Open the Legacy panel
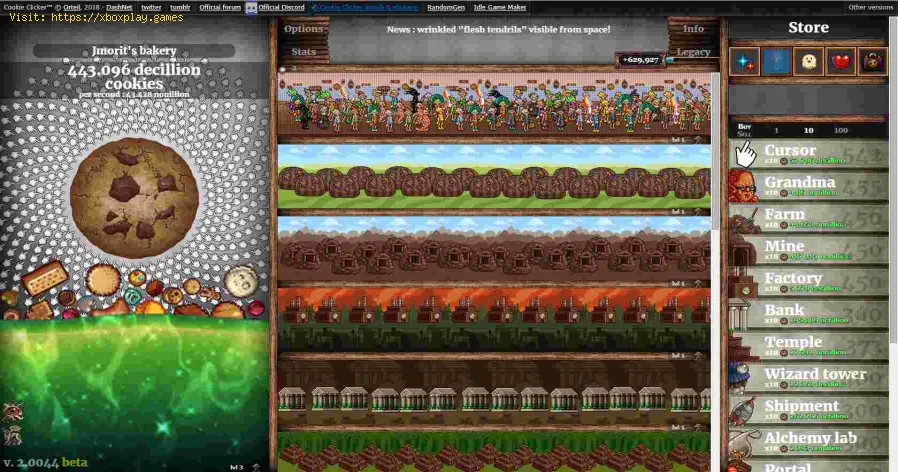Viewport: 898px width, 472px height. (693, 52)
